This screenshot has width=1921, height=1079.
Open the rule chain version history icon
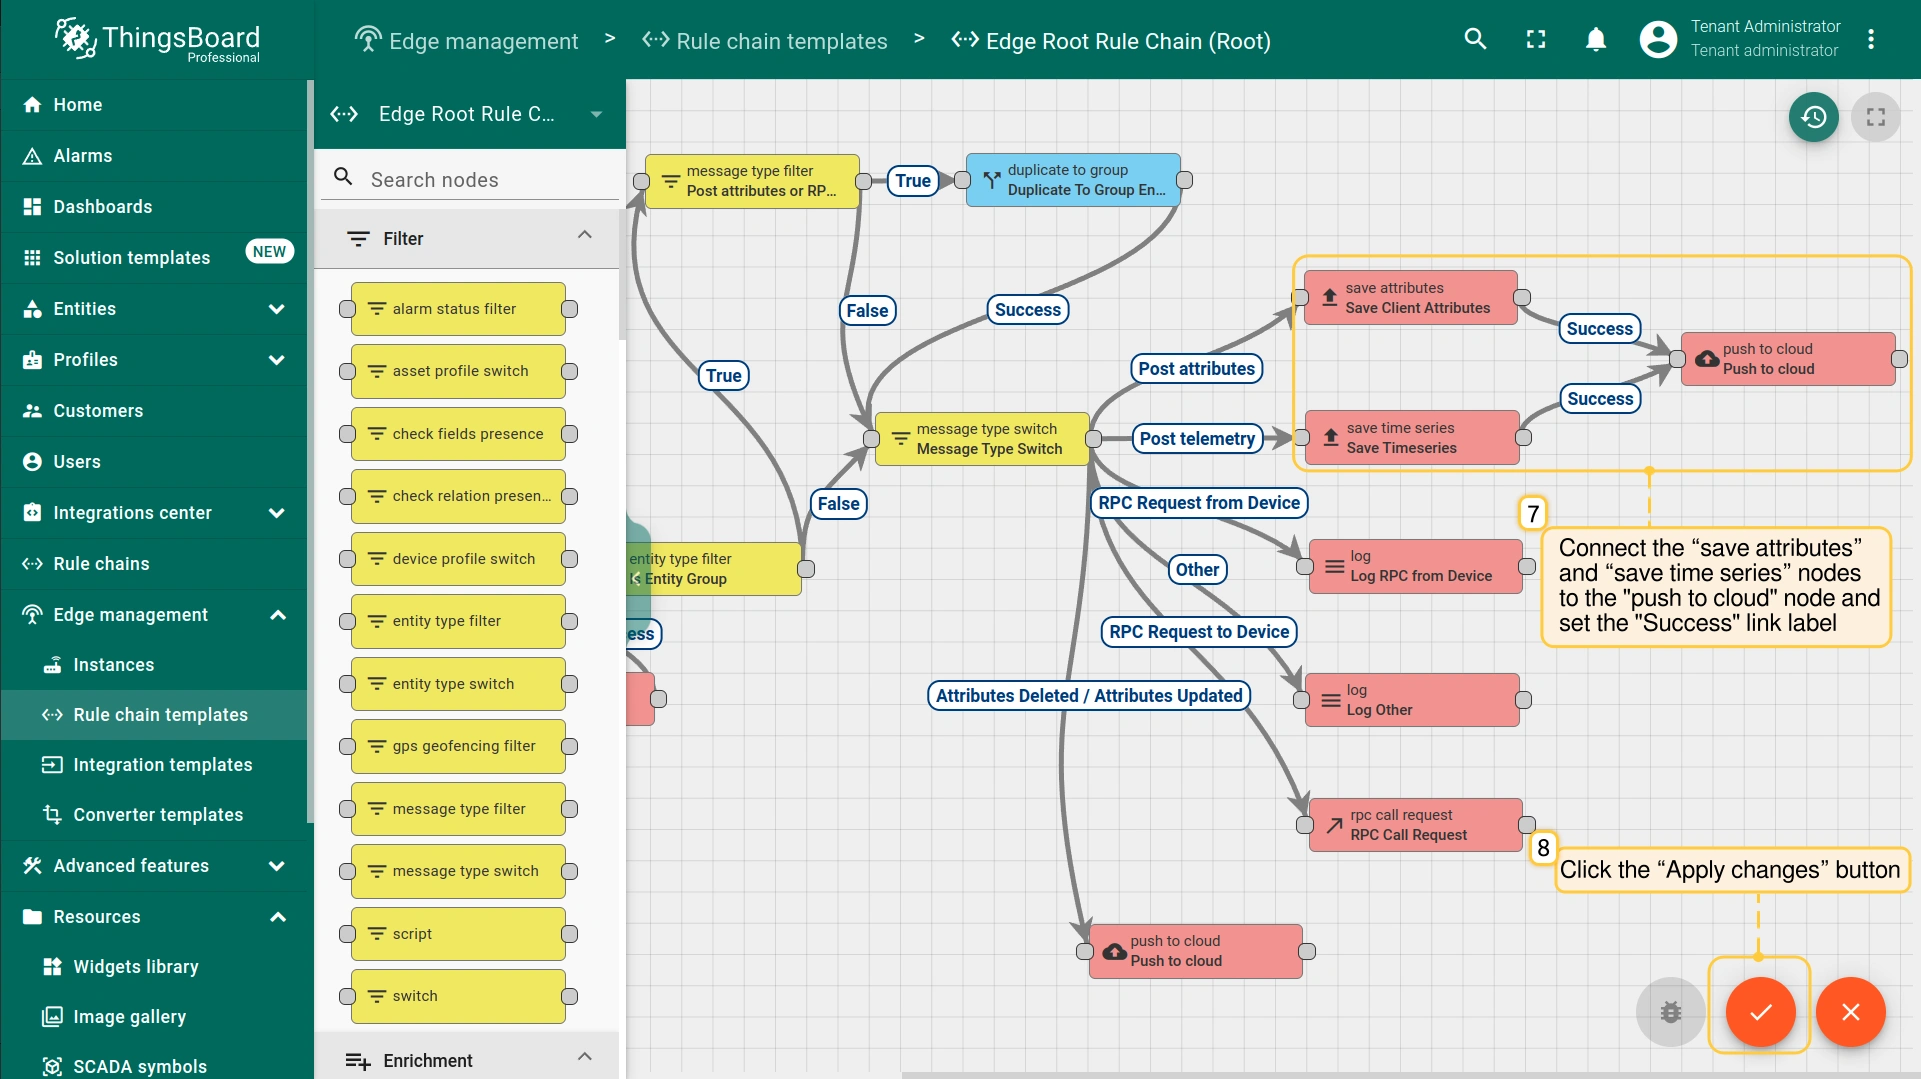point(1813,117)
